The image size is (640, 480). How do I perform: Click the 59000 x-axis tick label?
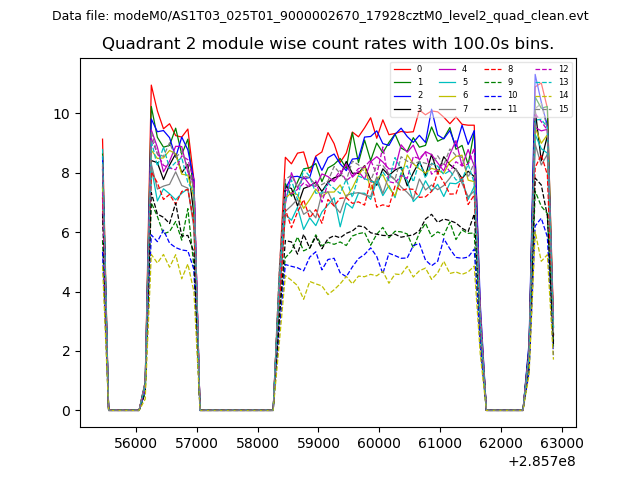point(319,442)
